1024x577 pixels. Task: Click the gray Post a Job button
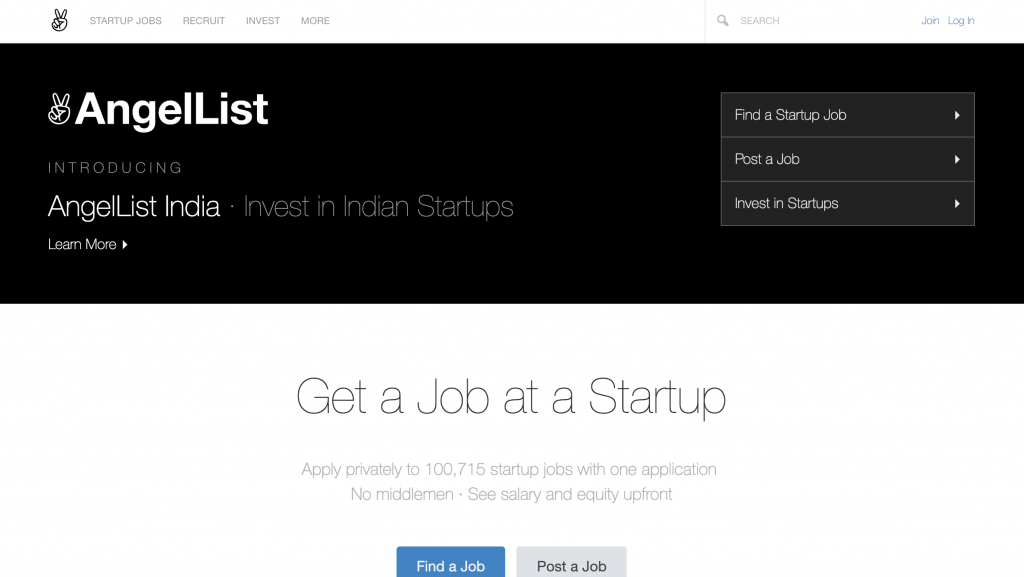(x=571, y=563)
